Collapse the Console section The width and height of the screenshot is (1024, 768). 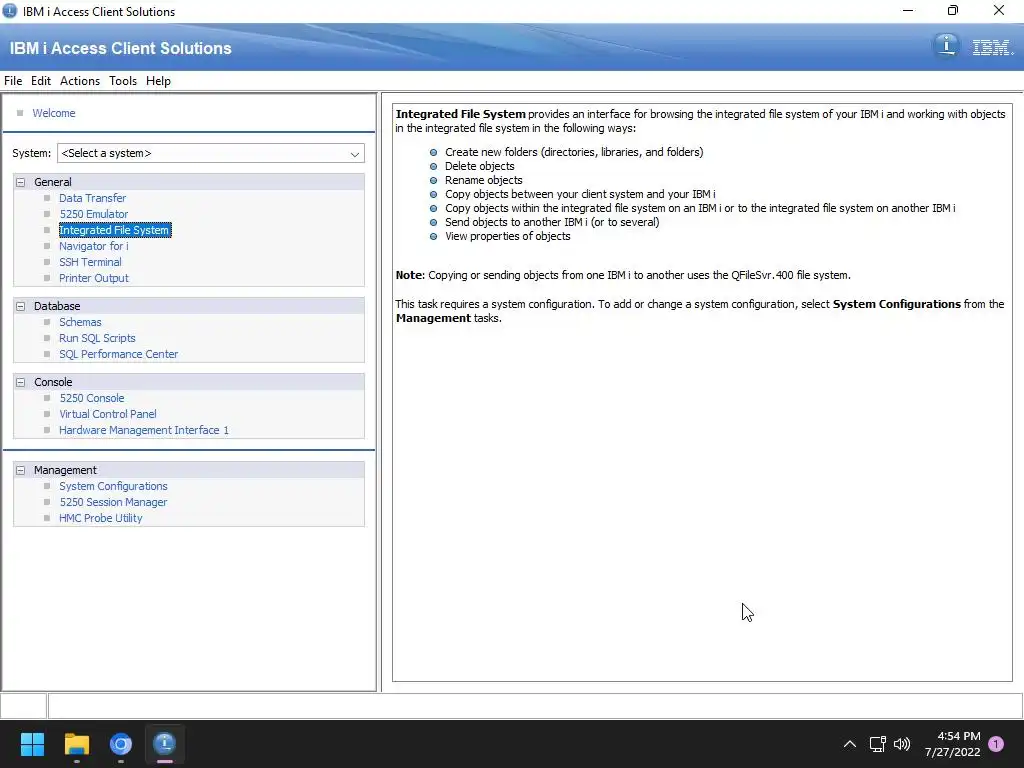coord(21,382)
